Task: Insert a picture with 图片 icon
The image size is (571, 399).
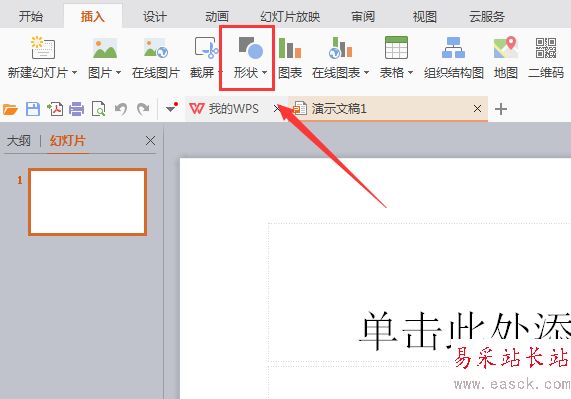Action: 105,48
